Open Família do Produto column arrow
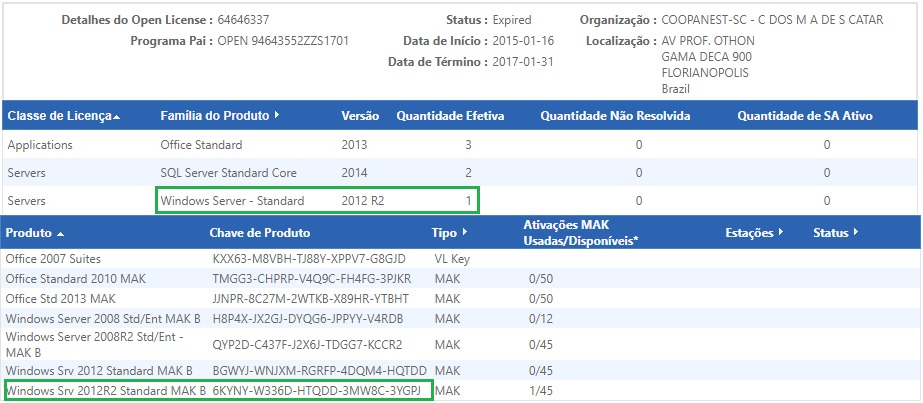This screenshot has width=923, height=403. point(277,115)
